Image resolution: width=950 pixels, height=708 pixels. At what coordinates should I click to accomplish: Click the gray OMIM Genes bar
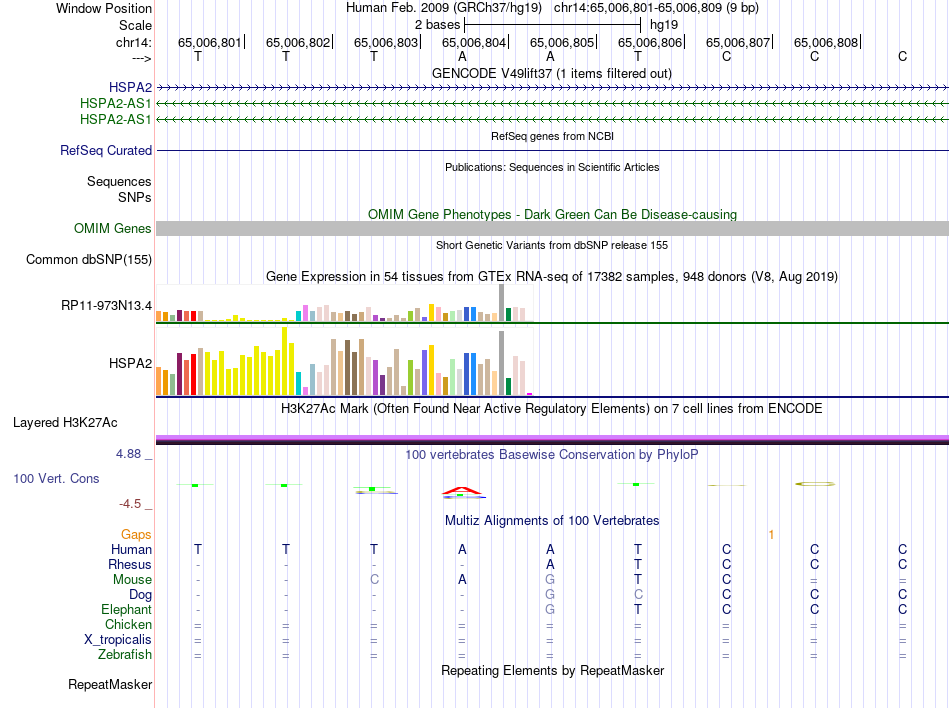(x=552, y=229)
